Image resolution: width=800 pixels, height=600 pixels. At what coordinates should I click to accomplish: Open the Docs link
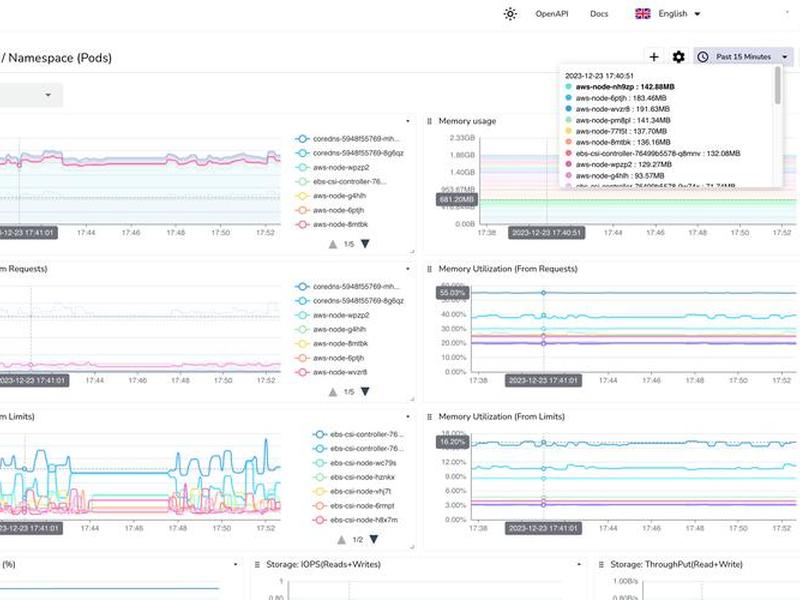pos(599,14)
